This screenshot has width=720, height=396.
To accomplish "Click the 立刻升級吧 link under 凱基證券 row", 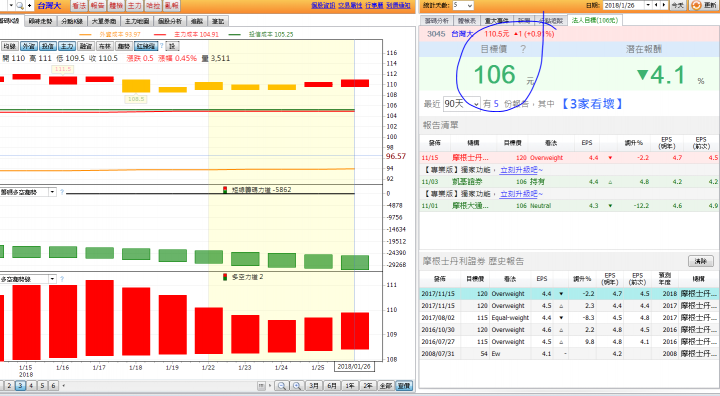I will click(521, 194).
